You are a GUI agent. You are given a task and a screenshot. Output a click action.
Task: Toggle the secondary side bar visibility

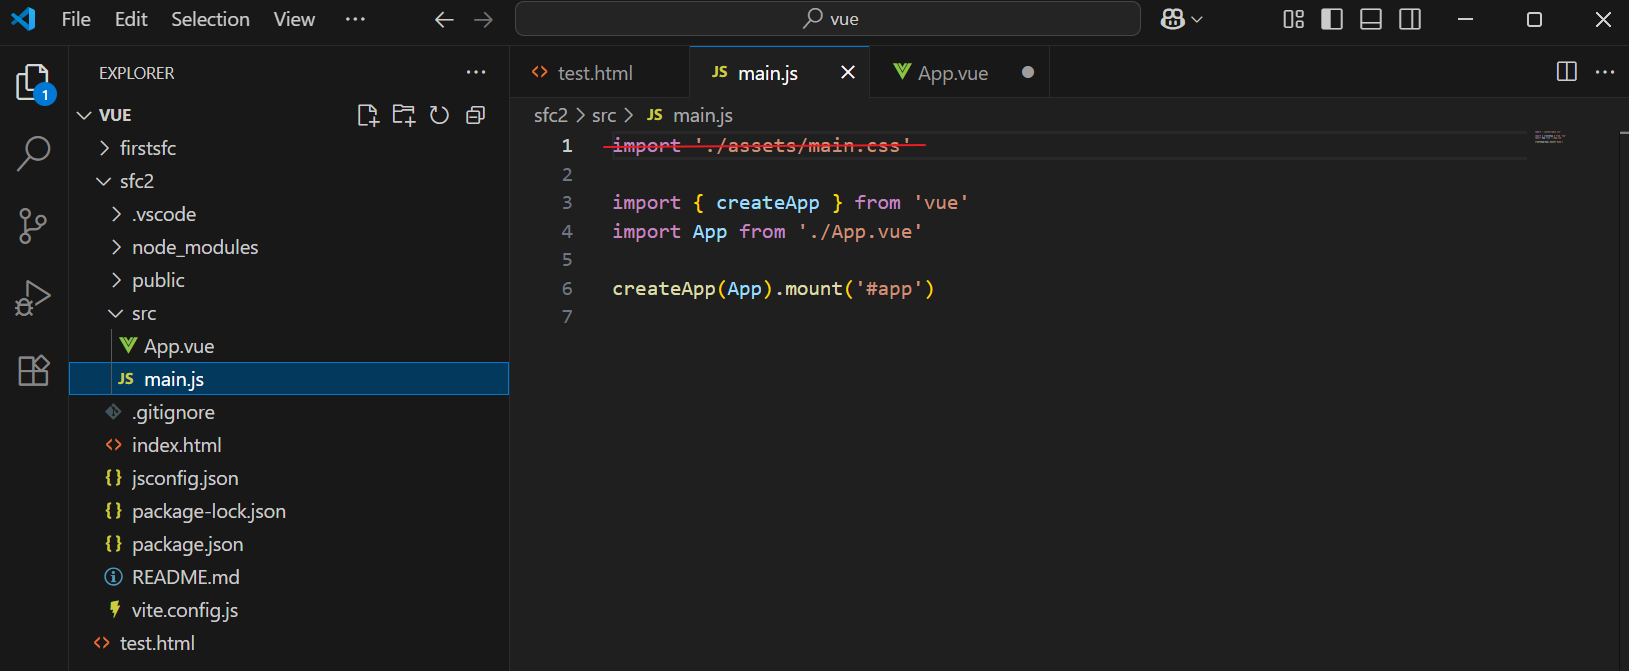point(1410,19)
